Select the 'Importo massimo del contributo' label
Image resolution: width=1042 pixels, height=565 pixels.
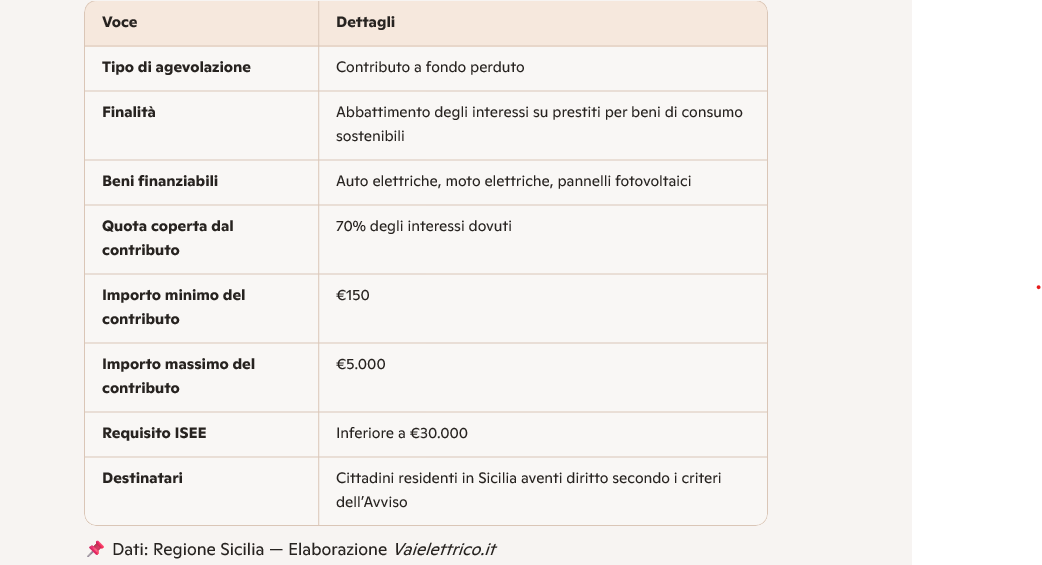click(x=178, y=376)
